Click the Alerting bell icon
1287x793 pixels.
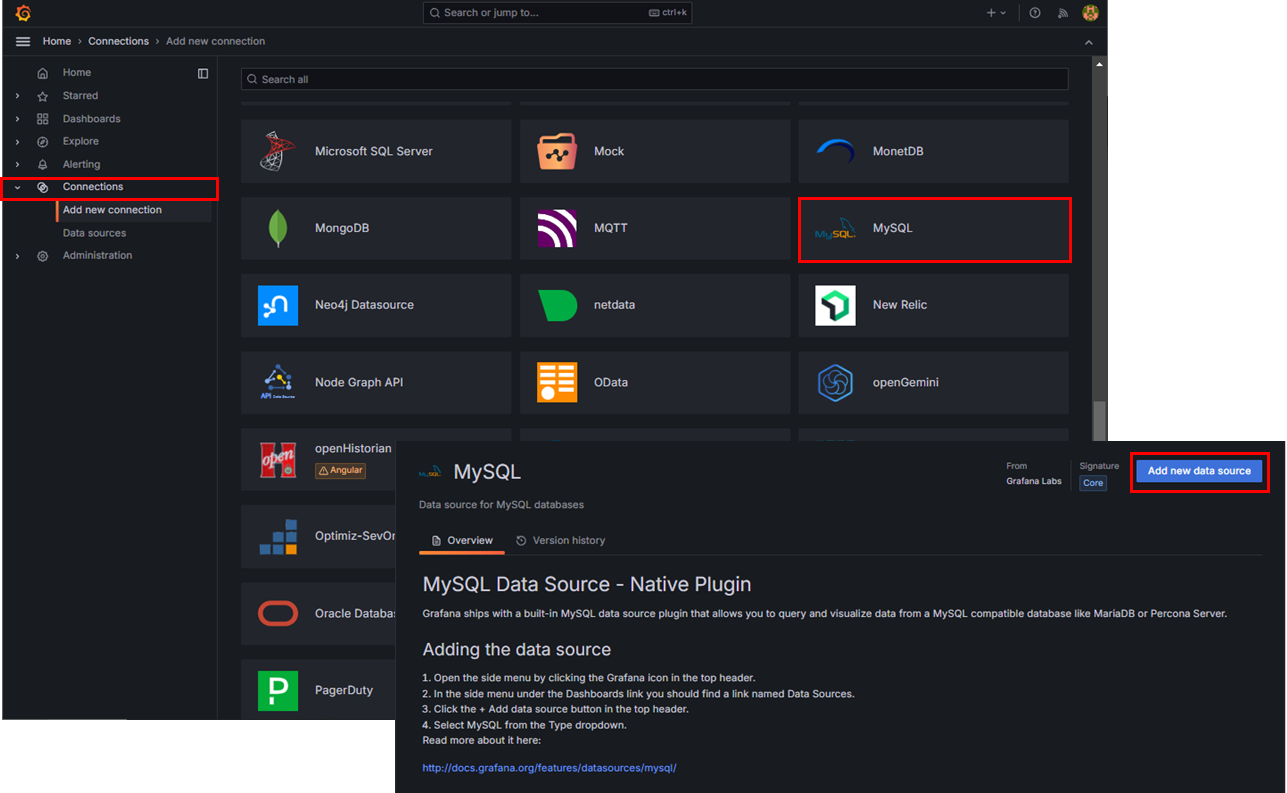click(x=42, y=165)
